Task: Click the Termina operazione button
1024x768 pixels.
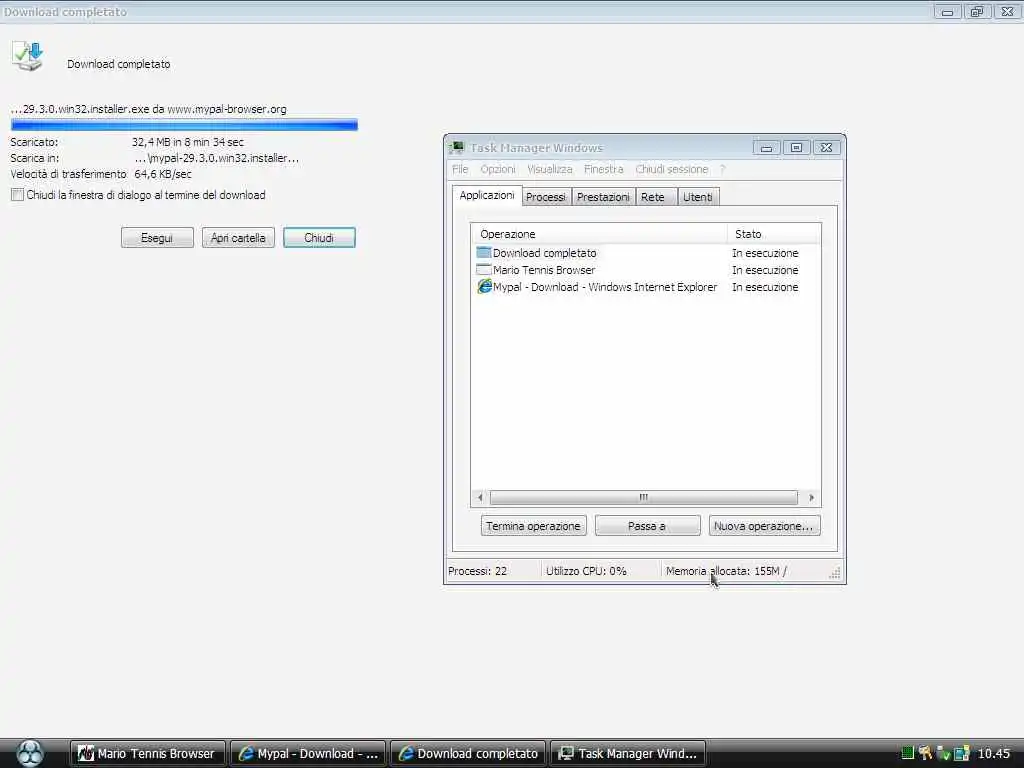Action: (534, 526)
